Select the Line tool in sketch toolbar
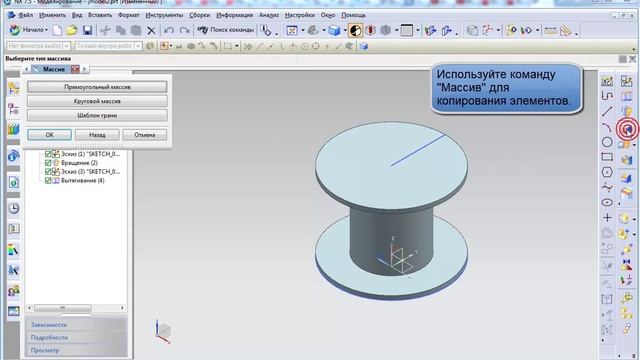The height and width of the screenshot is (360, 640). click(x=607, y=111)
